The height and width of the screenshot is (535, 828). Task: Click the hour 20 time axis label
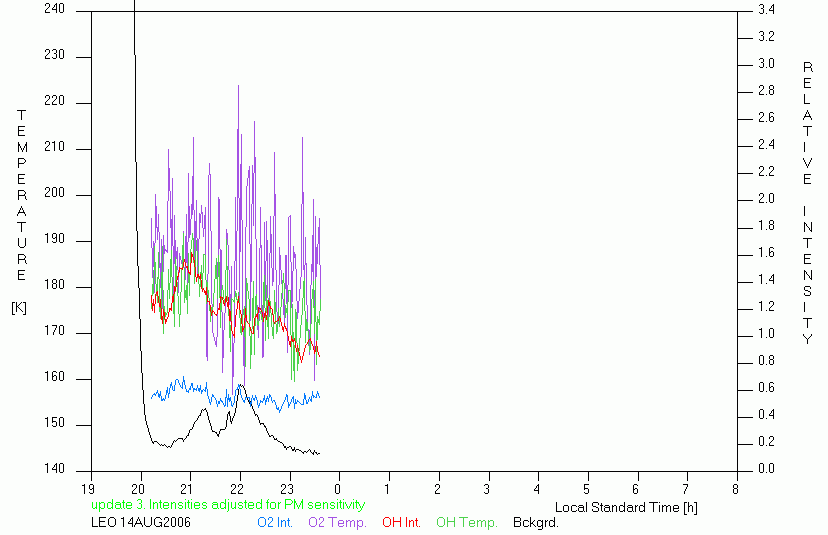[138, 489]
